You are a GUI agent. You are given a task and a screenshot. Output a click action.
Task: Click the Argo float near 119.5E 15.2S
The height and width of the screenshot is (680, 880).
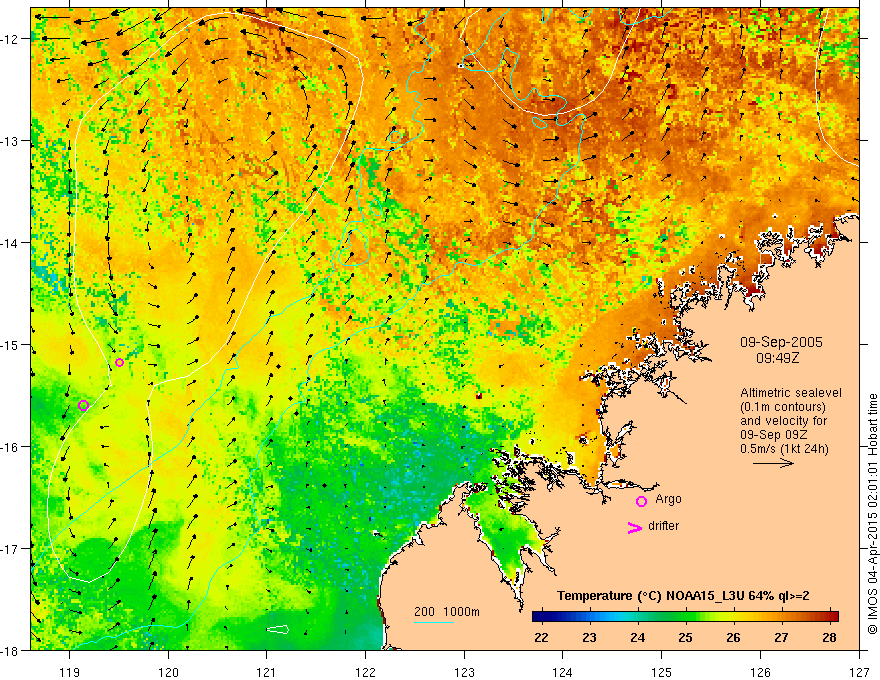coord(119,362)
